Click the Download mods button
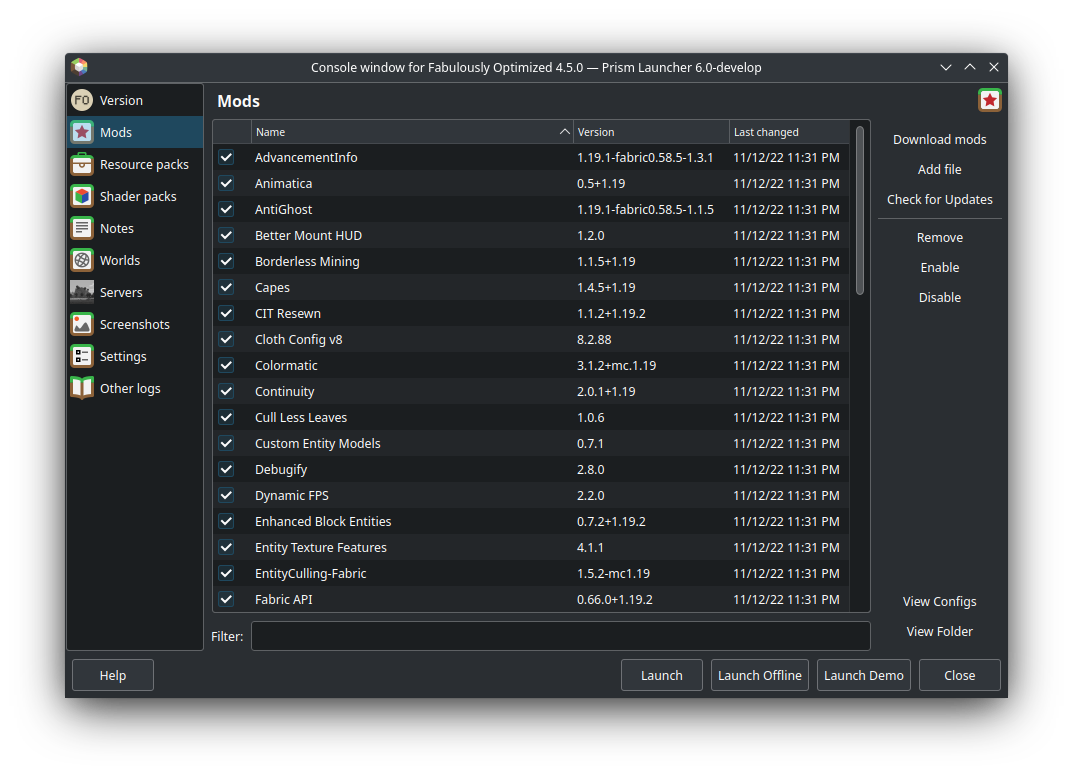 click(940, 140)
